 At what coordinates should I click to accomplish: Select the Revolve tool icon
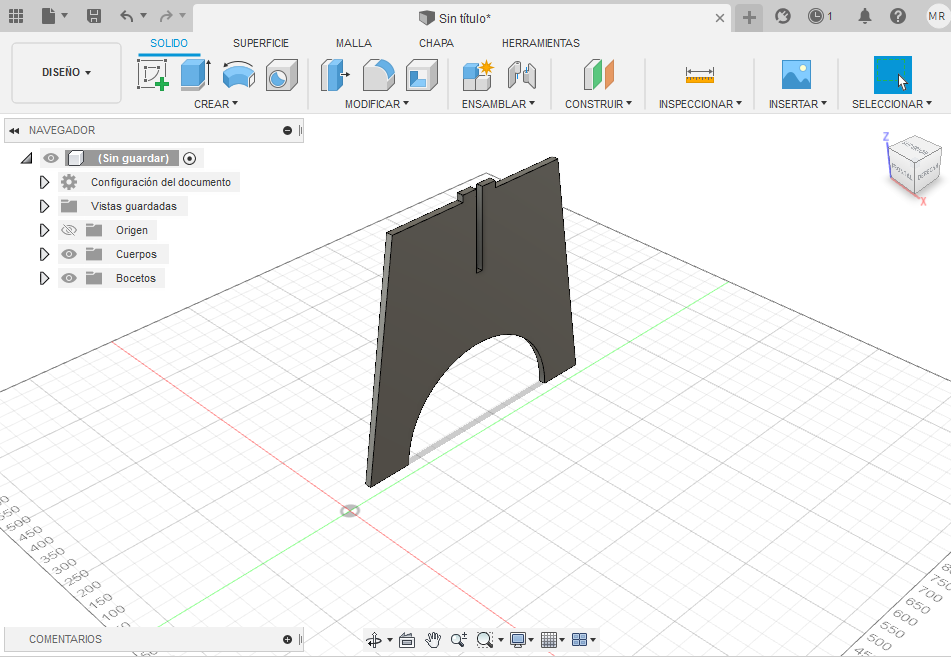point(238,75)
